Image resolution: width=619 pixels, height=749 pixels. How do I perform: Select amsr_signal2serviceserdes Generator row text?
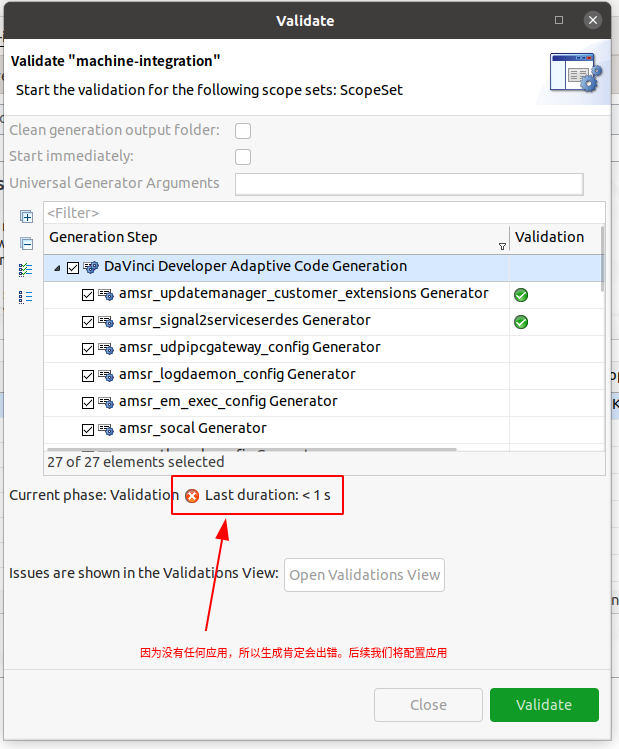245,321
